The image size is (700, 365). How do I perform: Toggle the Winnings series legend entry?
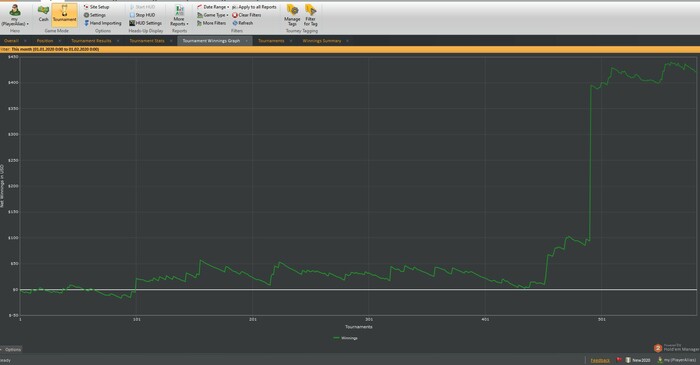(346, 338)
